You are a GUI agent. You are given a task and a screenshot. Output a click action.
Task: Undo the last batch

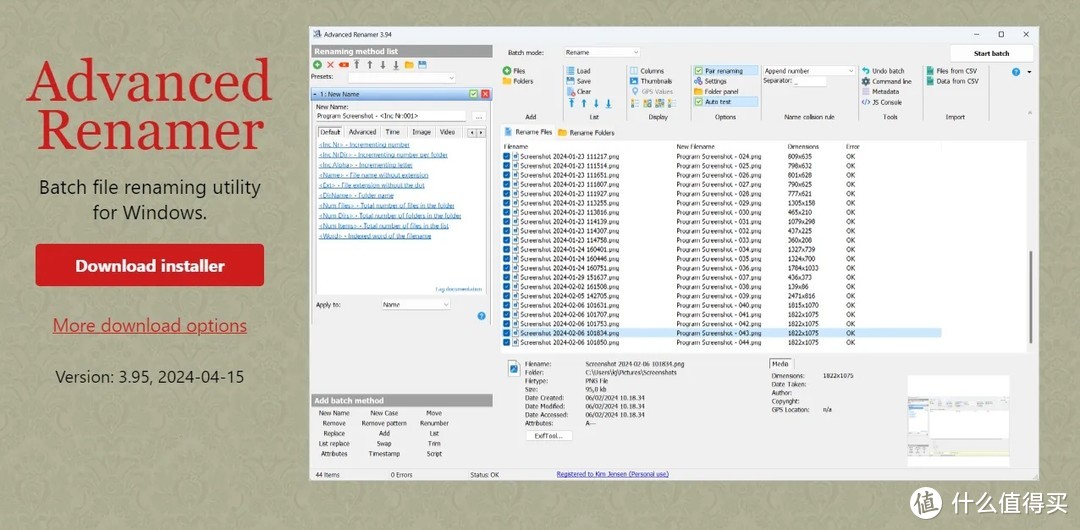(x=883, y=70)
